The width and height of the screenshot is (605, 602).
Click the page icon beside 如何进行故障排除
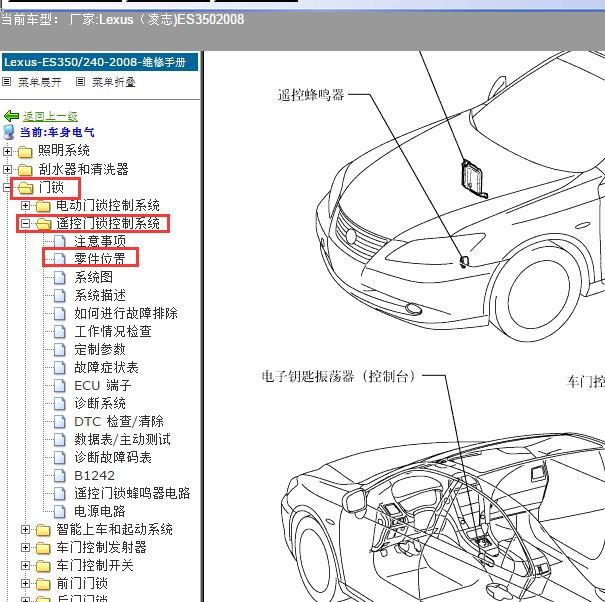(59, 313)
